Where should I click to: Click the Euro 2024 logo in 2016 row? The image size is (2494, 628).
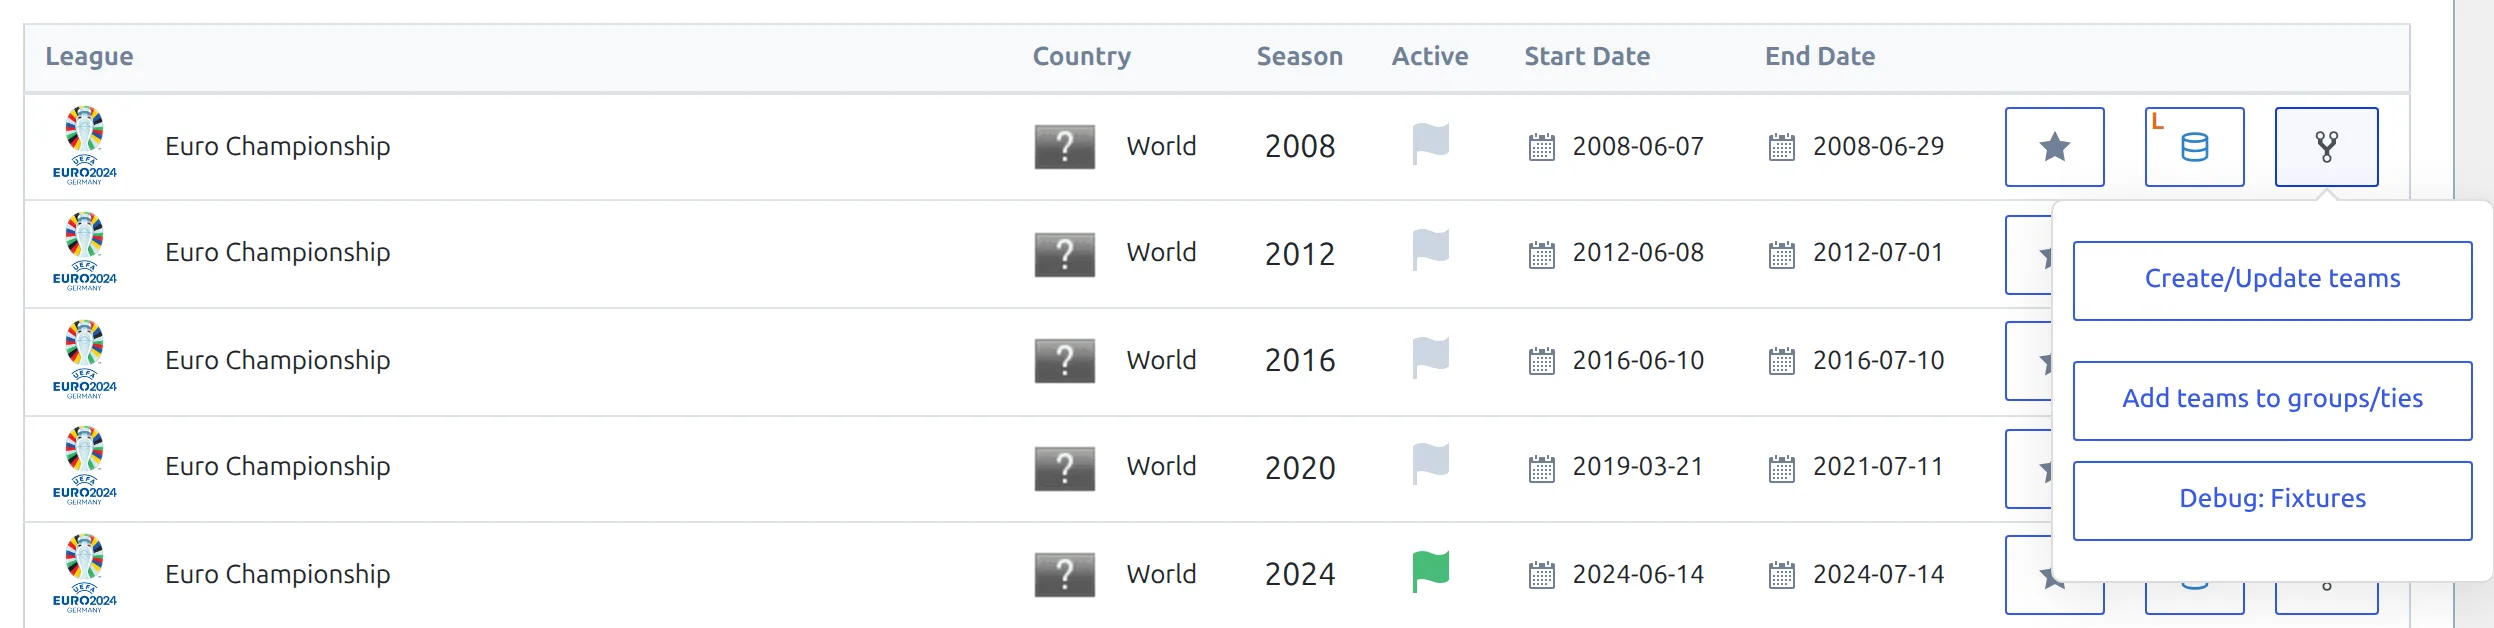coord(85,360)
